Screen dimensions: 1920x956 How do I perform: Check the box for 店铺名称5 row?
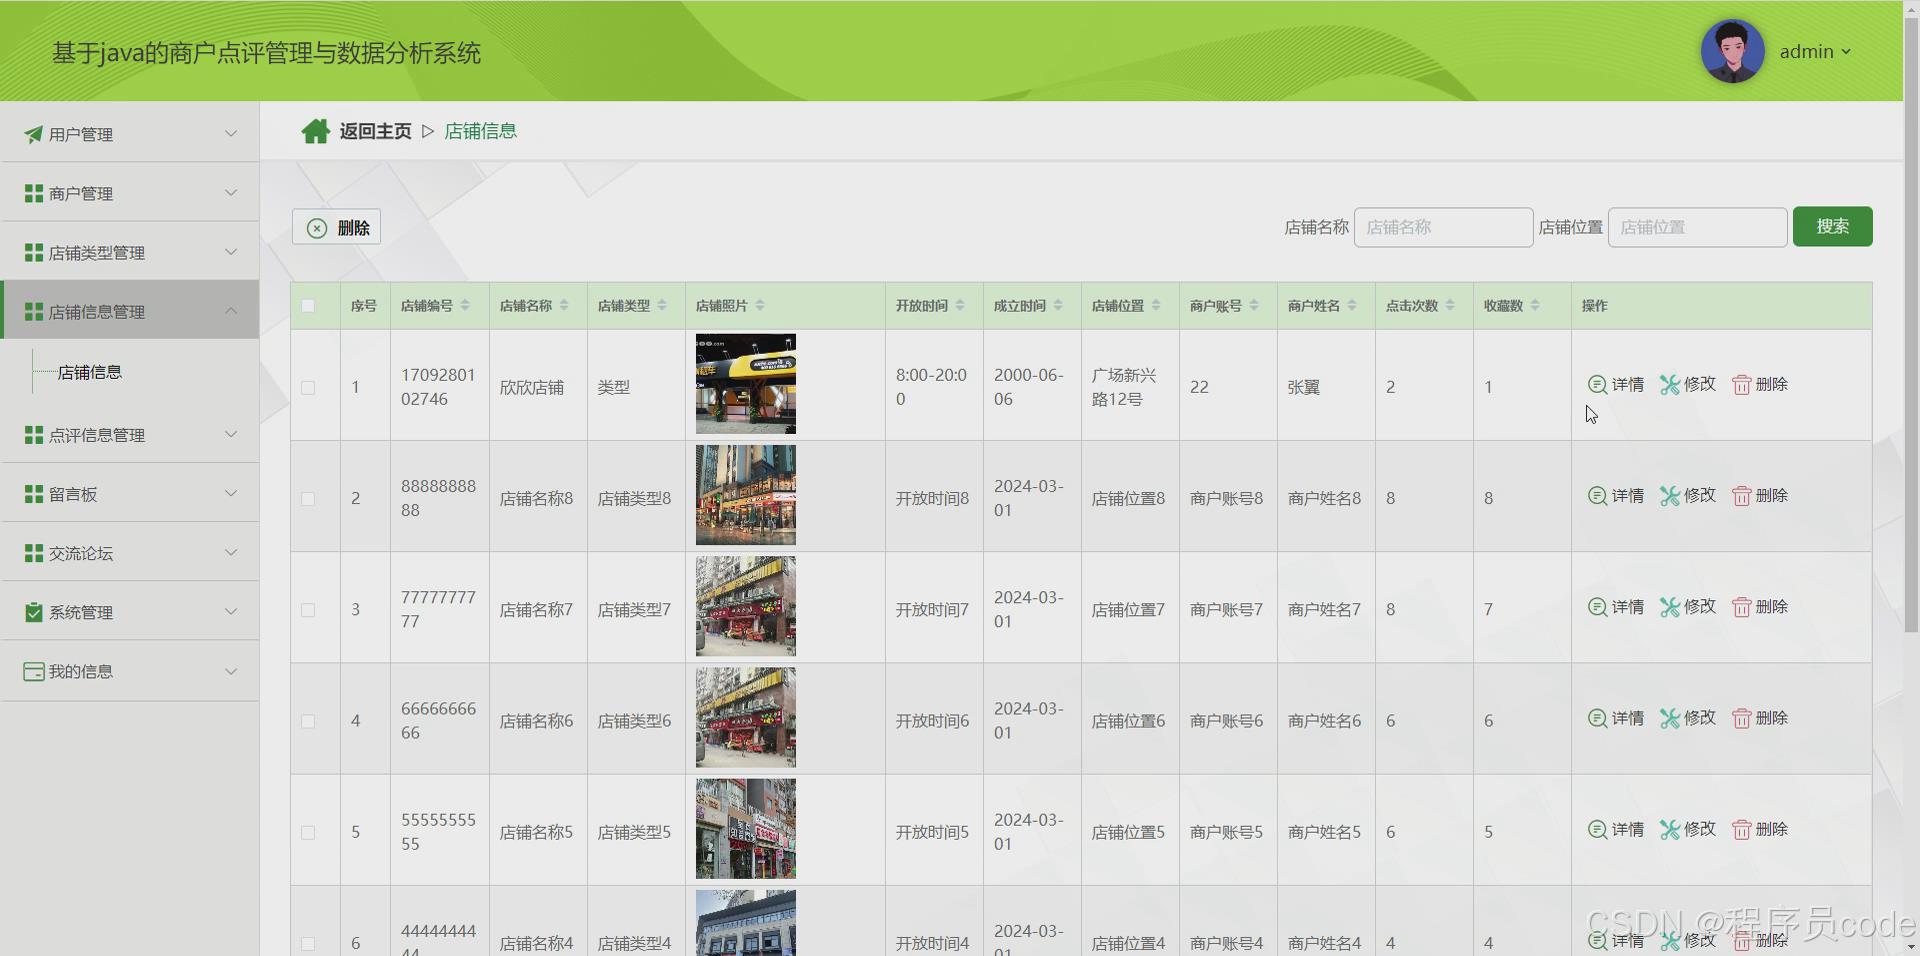[x=308, y=832]
